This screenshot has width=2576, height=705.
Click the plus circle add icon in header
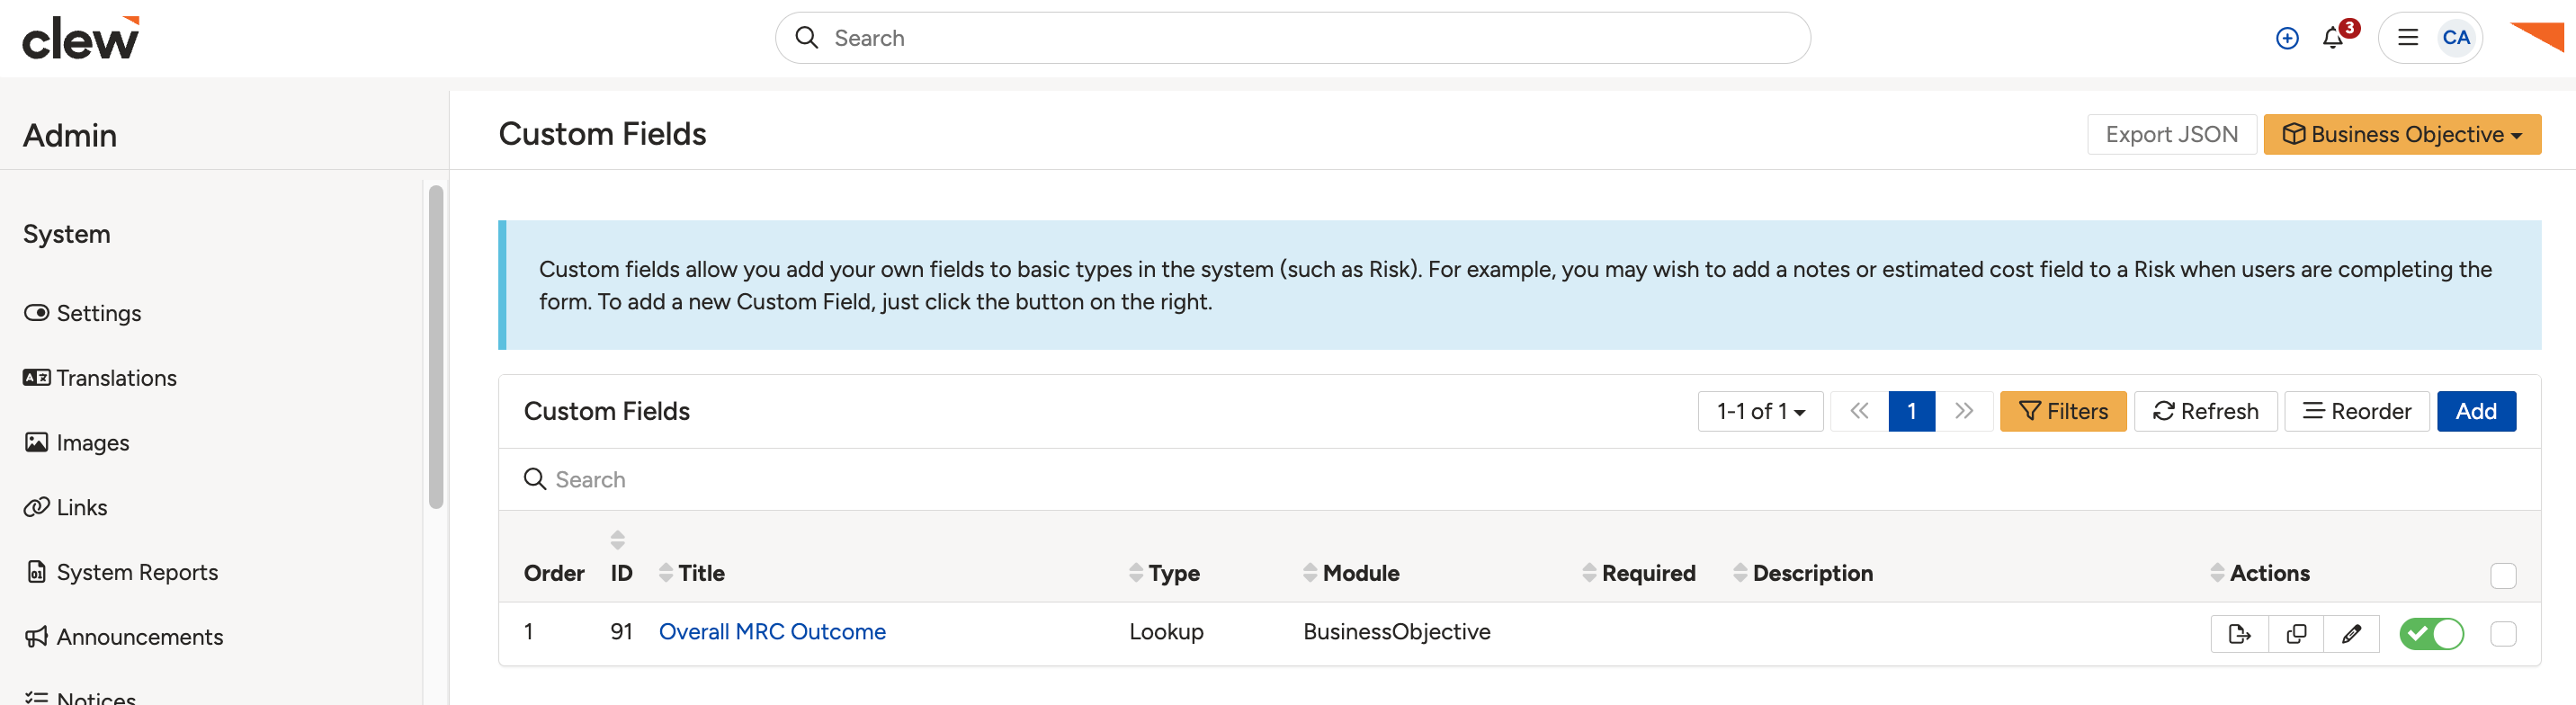tap(2286, 38)
